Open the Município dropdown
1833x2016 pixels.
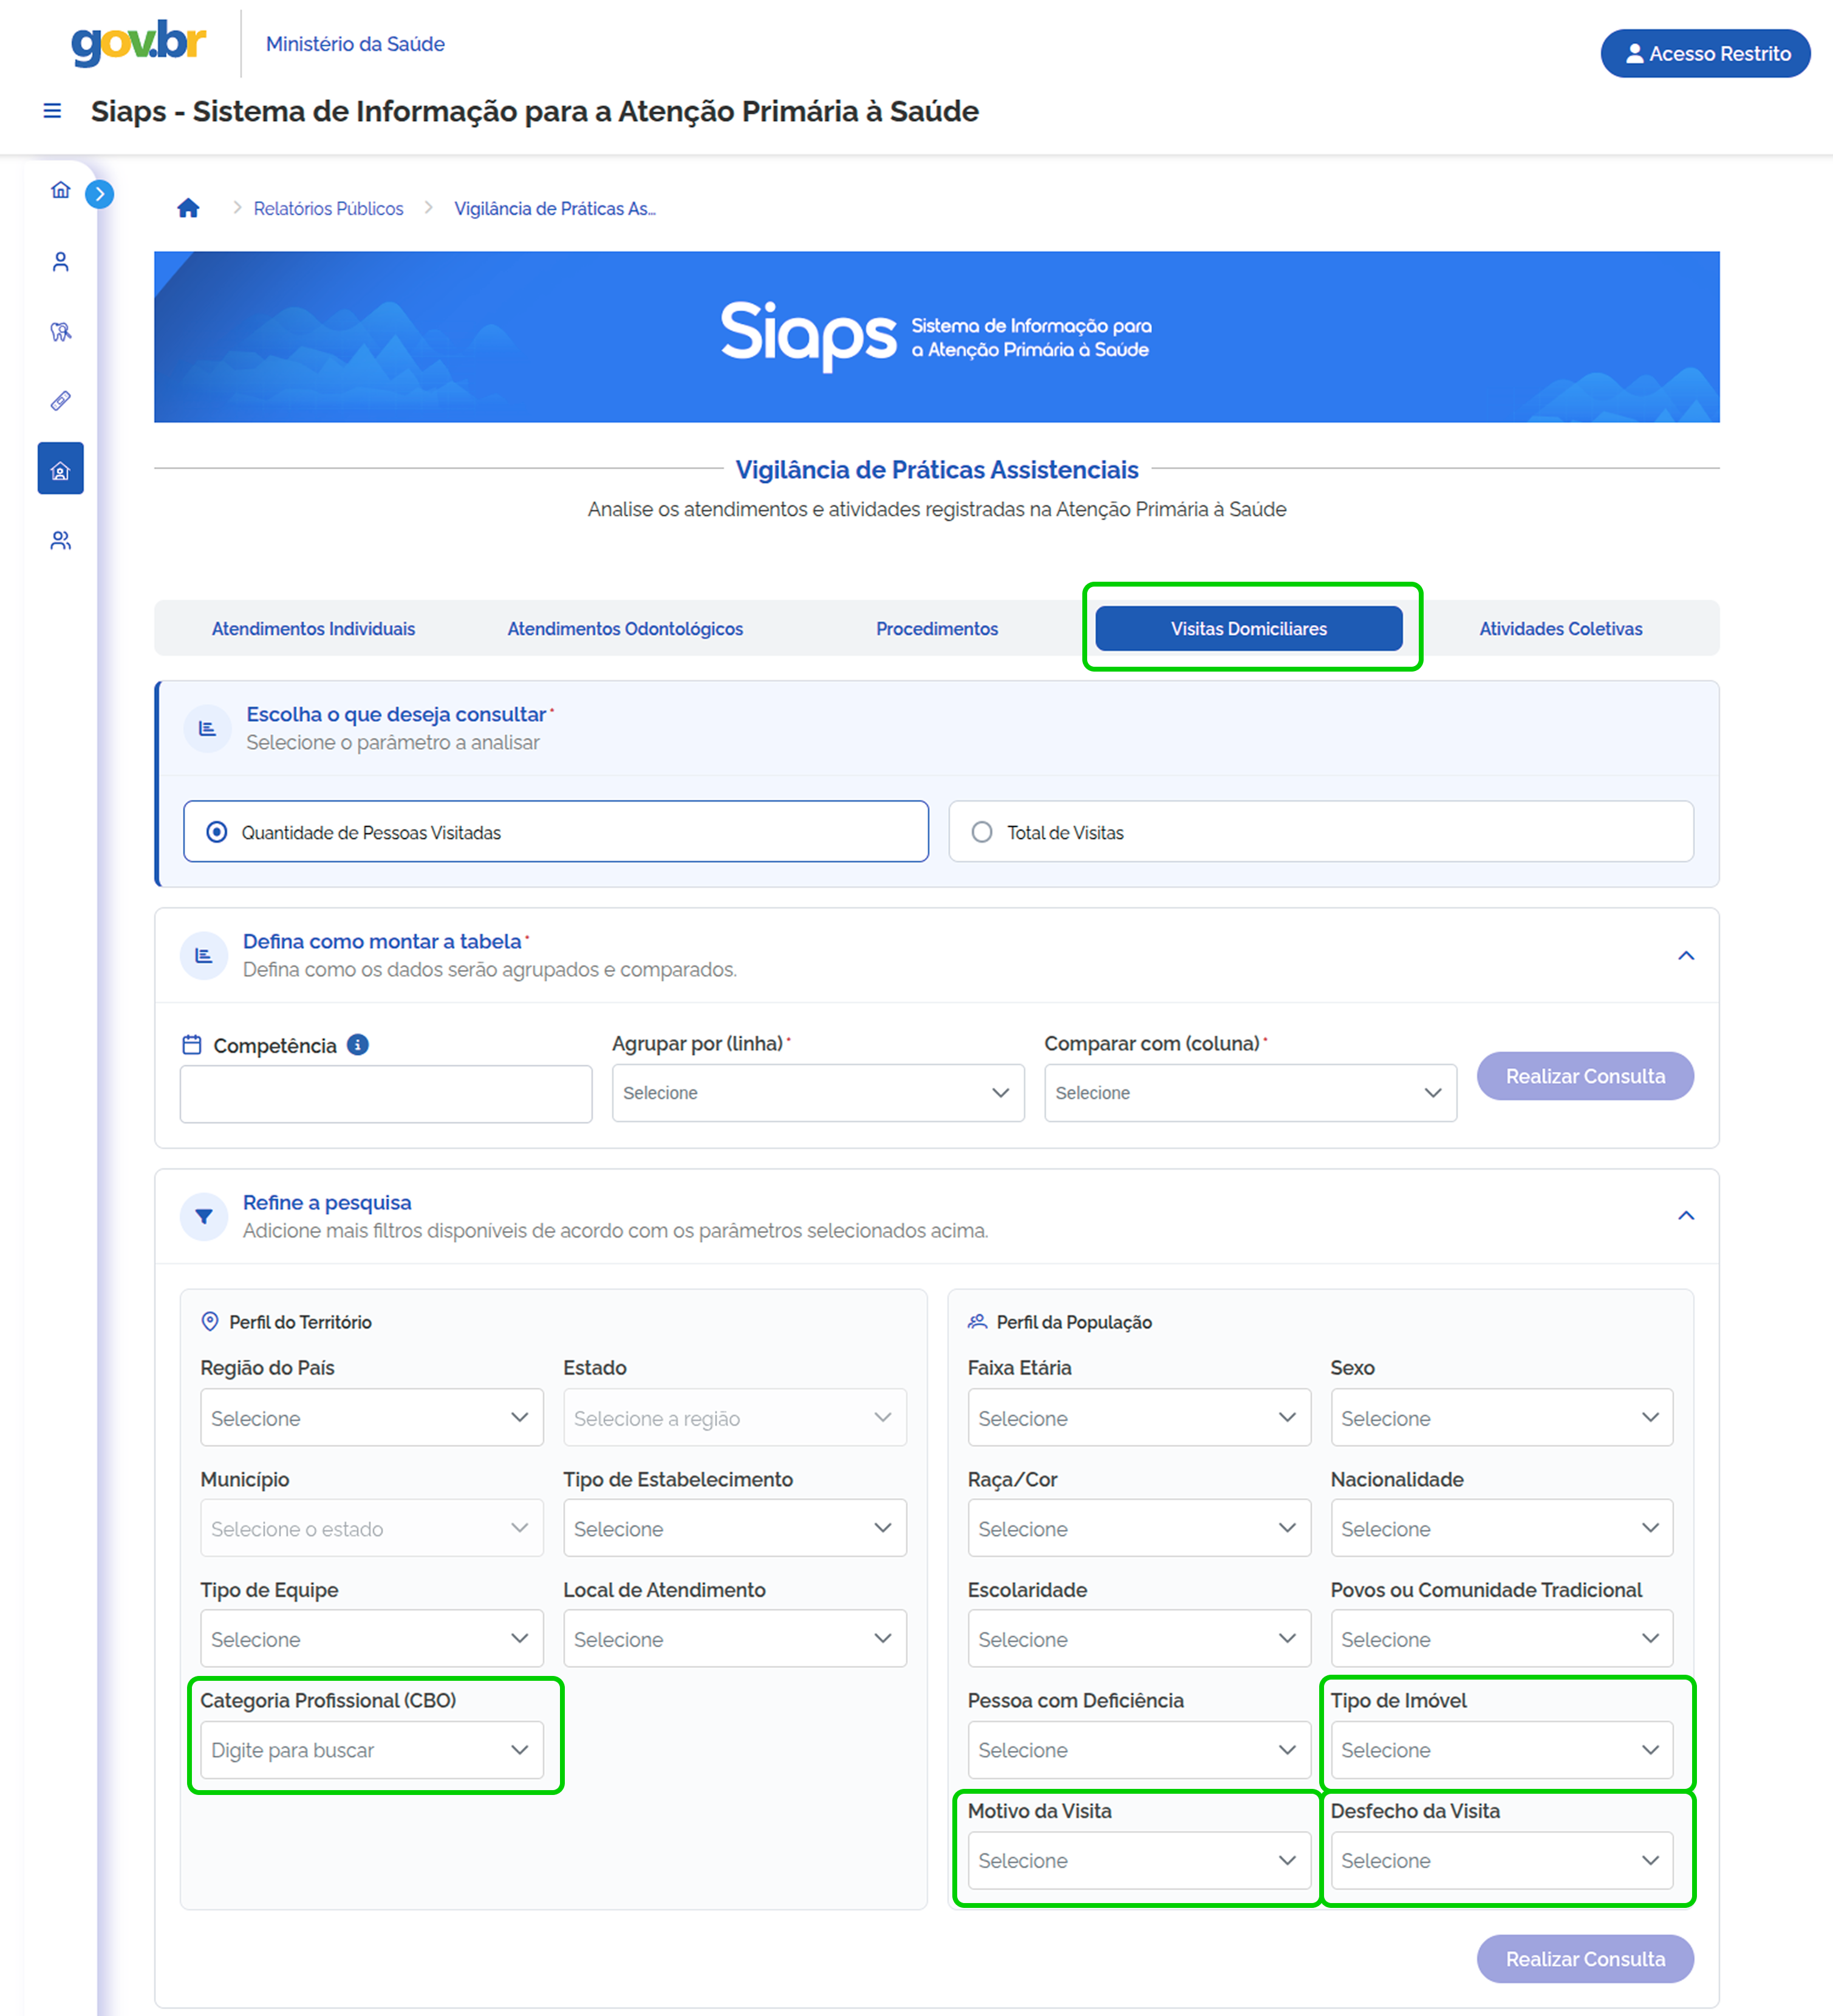point(372,1528)
